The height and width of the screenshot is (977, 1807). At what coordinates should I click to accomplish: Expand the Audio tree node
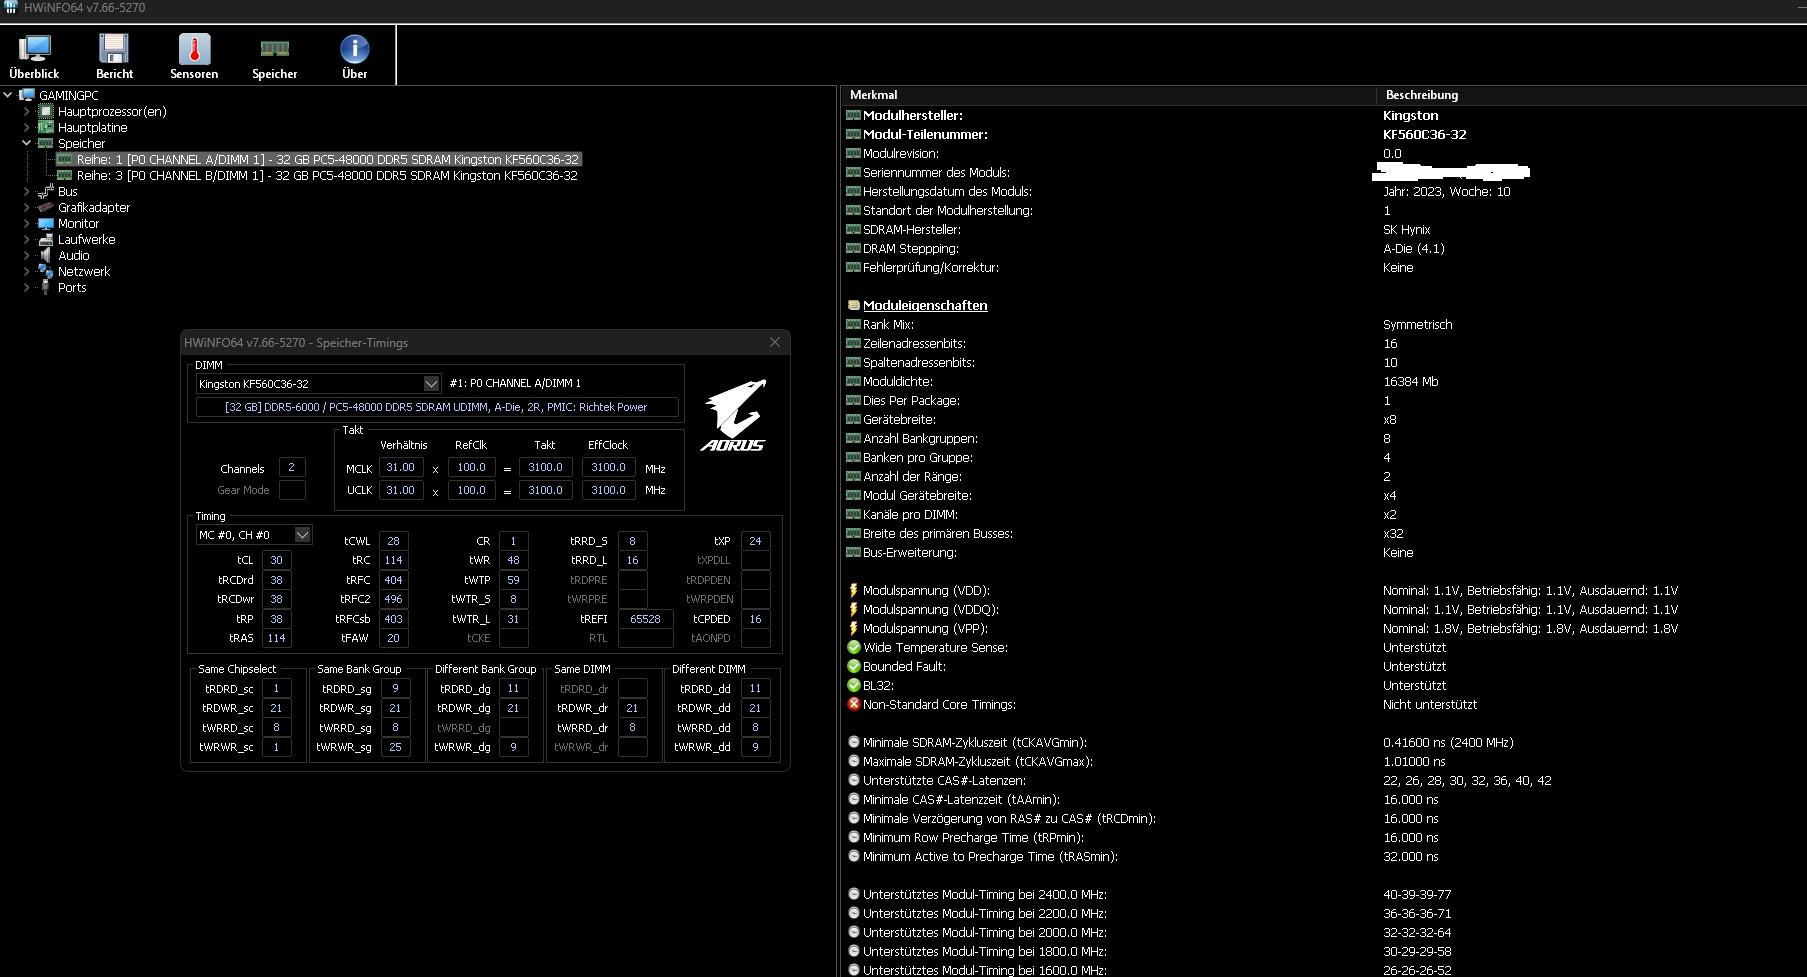tap(27, 255)
